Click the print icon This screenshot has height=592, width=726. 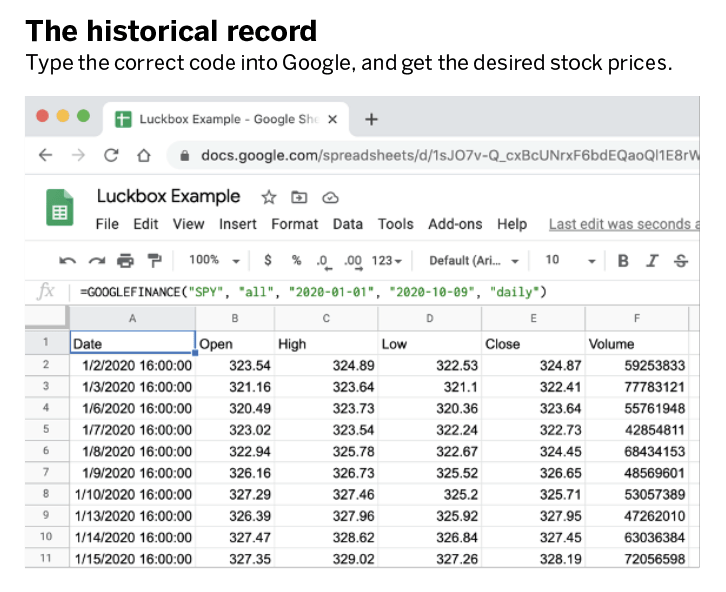pyautogui.click(x=125, y=261)
